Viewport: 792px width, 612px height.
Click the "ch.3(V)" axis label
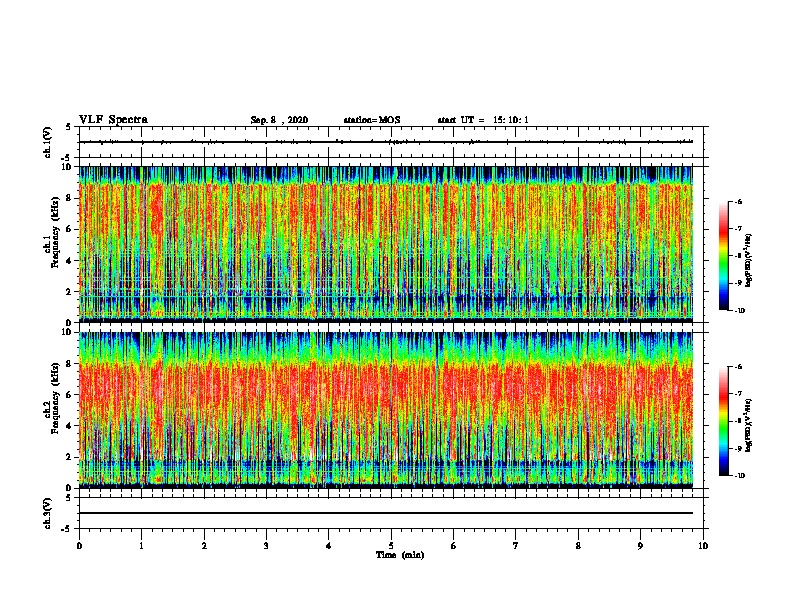[x=48, y=513]
